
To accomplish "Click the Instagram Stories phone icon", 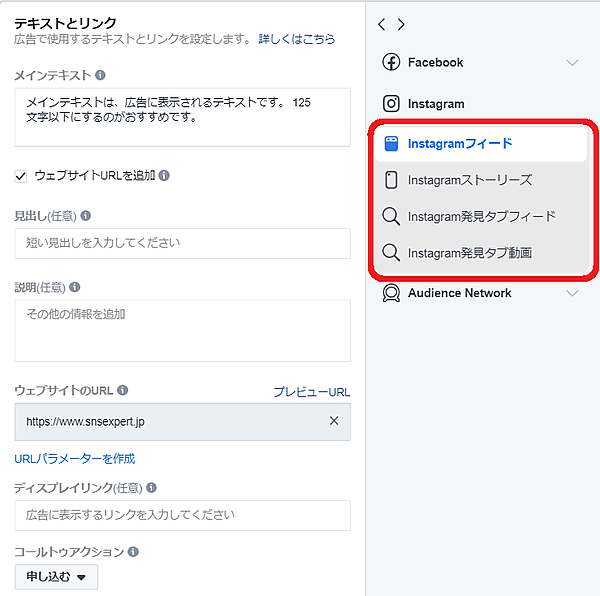I will (x=391, y=180).
